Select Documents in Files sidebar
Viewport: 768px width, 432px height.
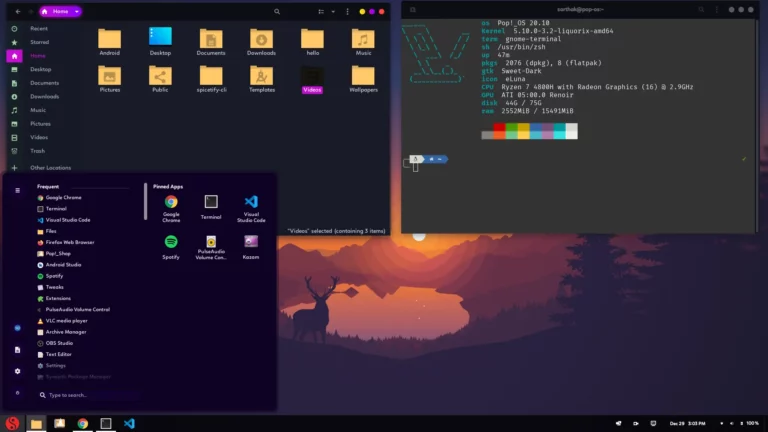pos(44,83)
